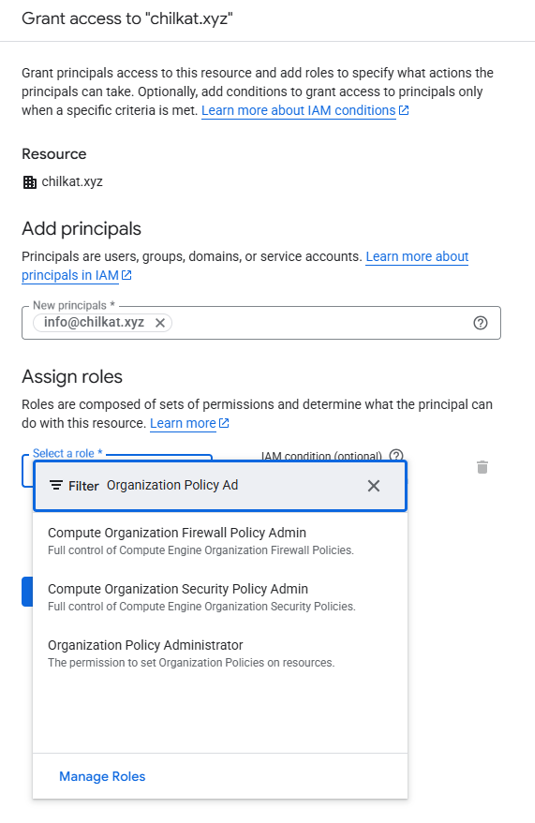Viewport: 535px width, 823px height.
Task: Open the Manage Roles link
Action: point(102,776)
